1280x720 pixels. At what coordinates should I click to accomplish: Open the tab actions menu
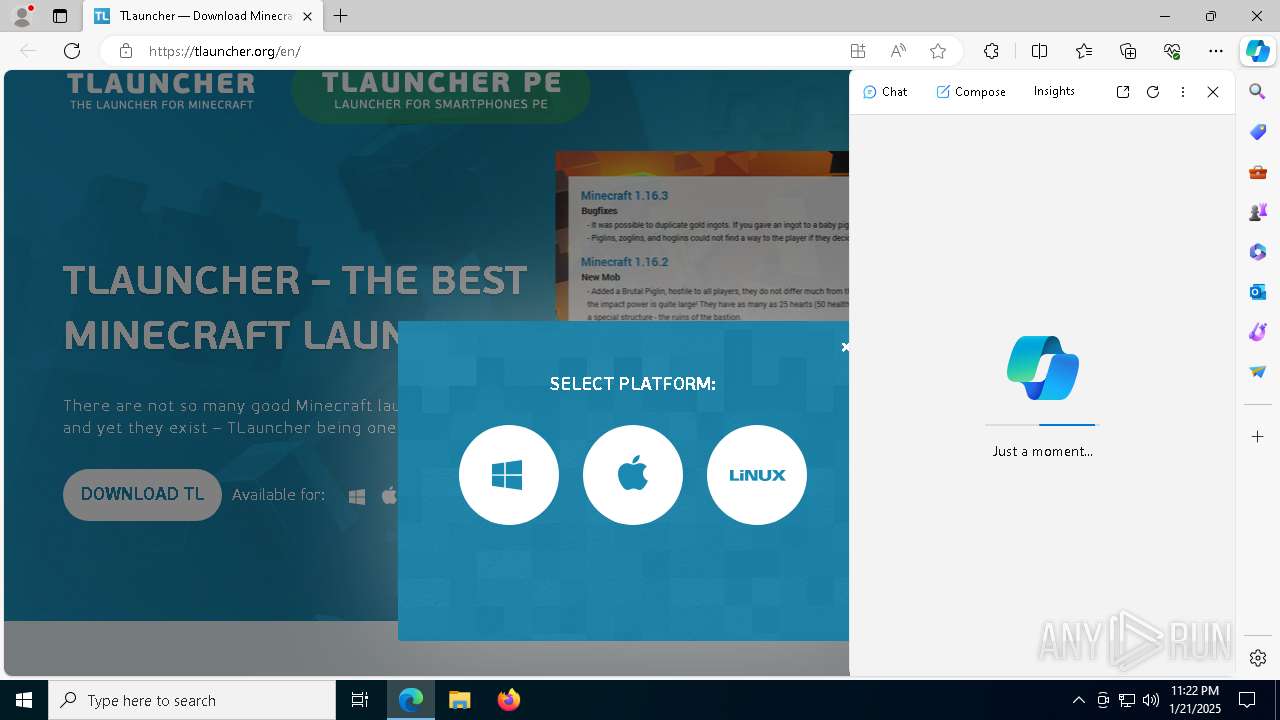[60, 16]
